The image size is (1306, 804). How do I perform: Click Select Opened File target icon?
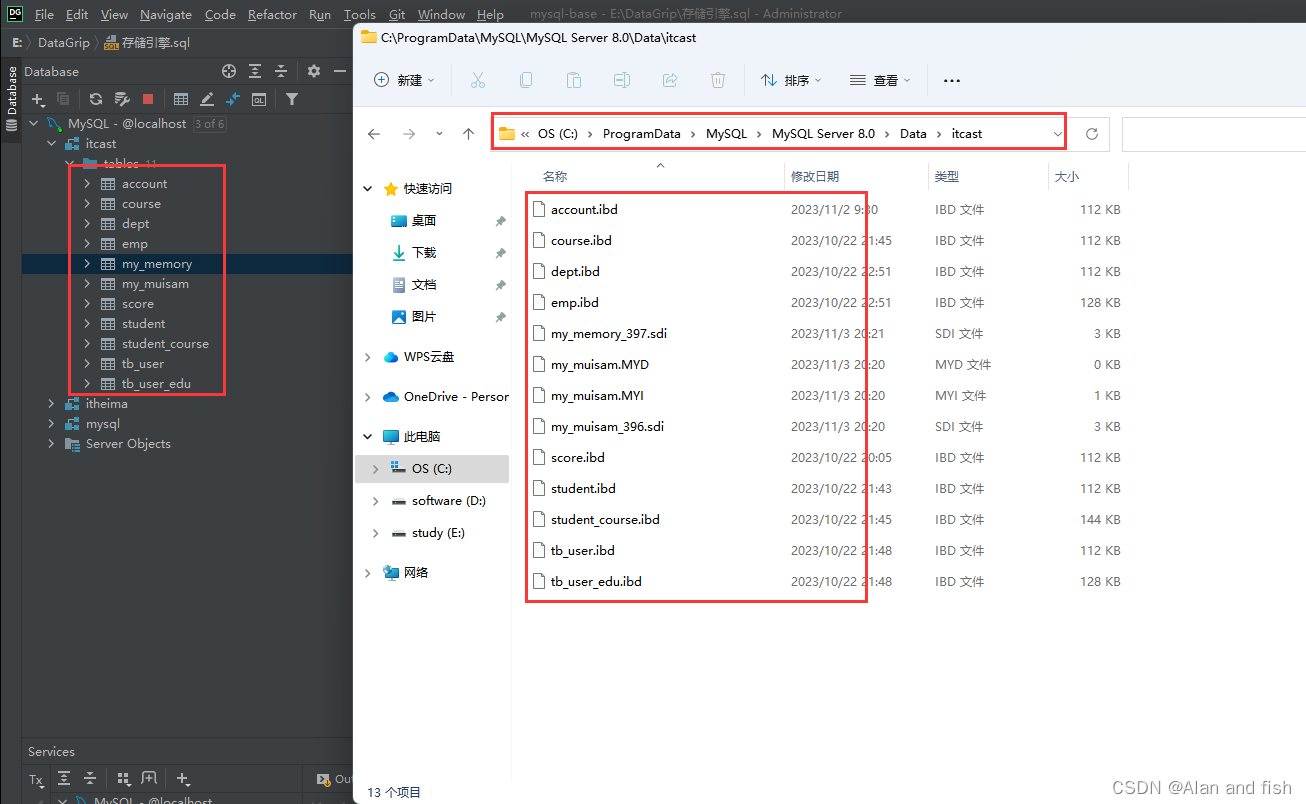[229, 71]
